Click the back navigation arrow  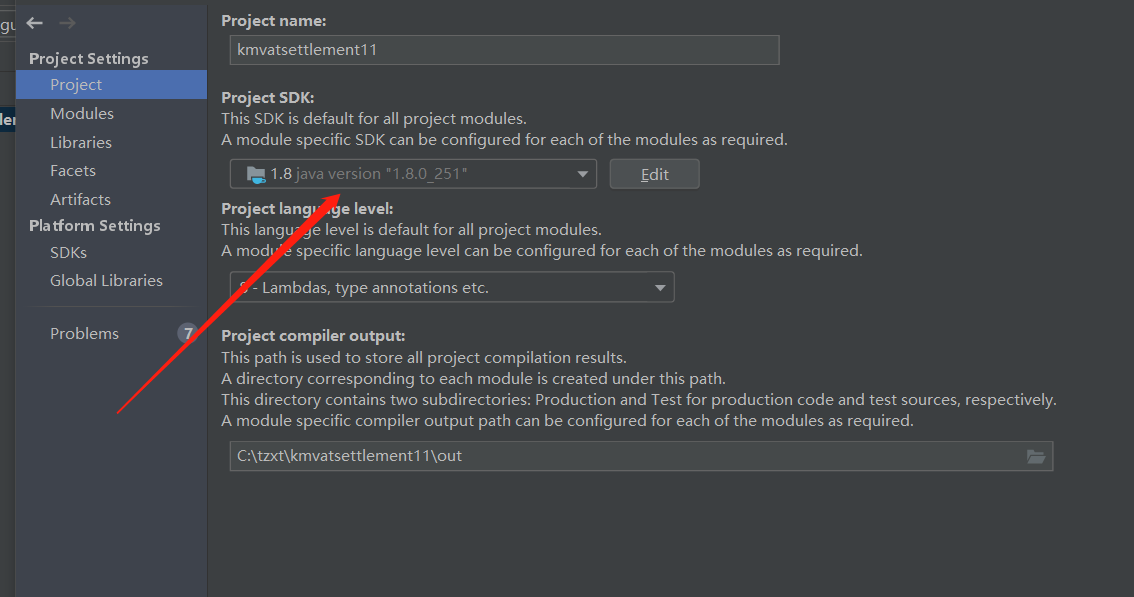point(34,23)
